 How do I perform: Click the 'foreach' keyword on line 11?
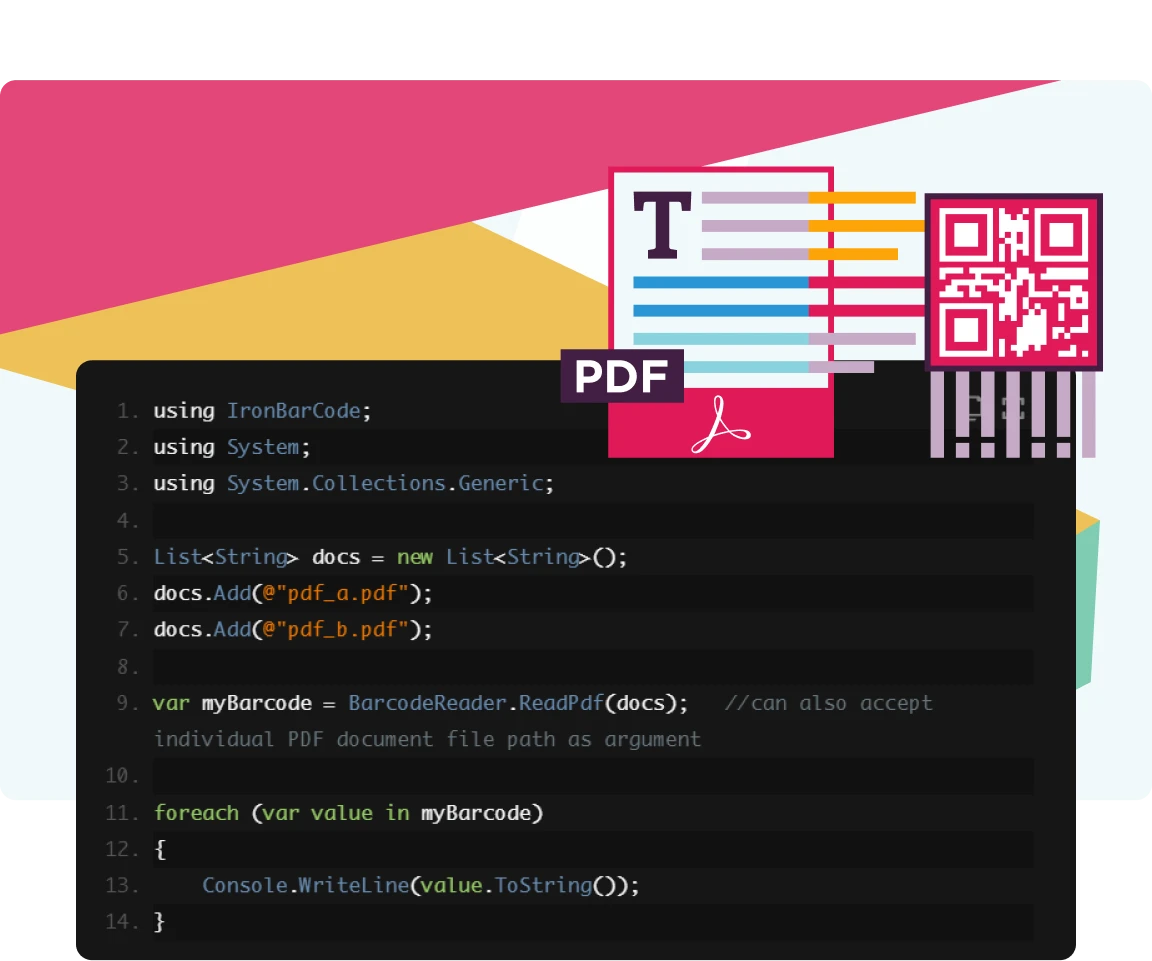(x=196, y=813)
